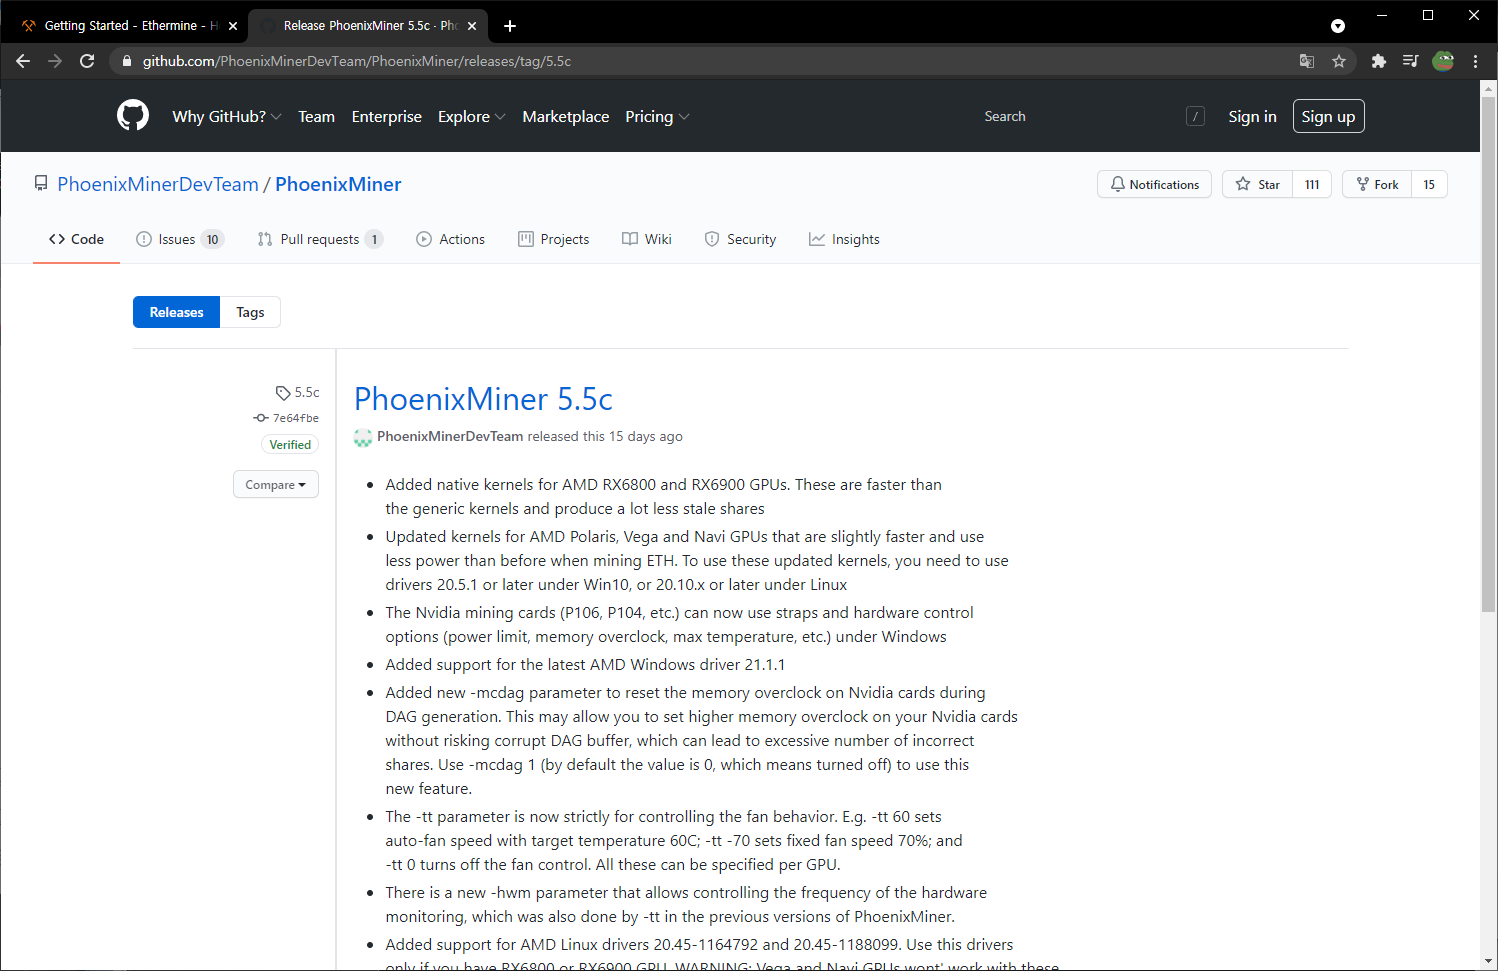The image size is (1498, 971).
Task: Bookmark this page with star icon
Action: click(1339, 61)
